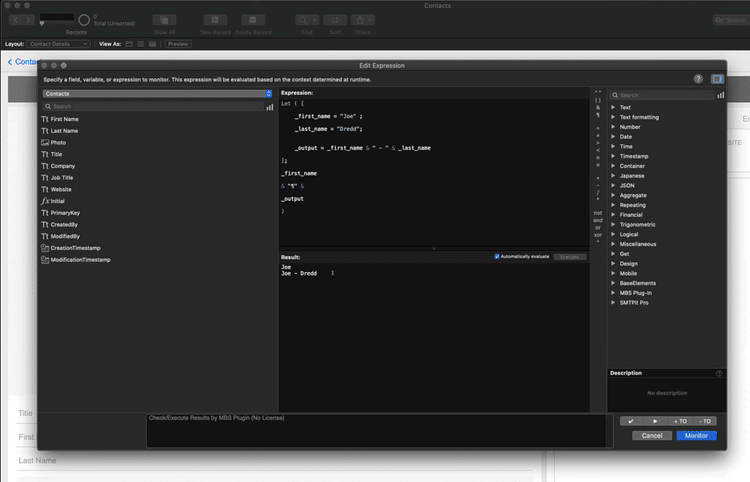Screen dimensions: 750x482
Task: Go to next record arrow in Contacts
Action: [x=29, y=20]
